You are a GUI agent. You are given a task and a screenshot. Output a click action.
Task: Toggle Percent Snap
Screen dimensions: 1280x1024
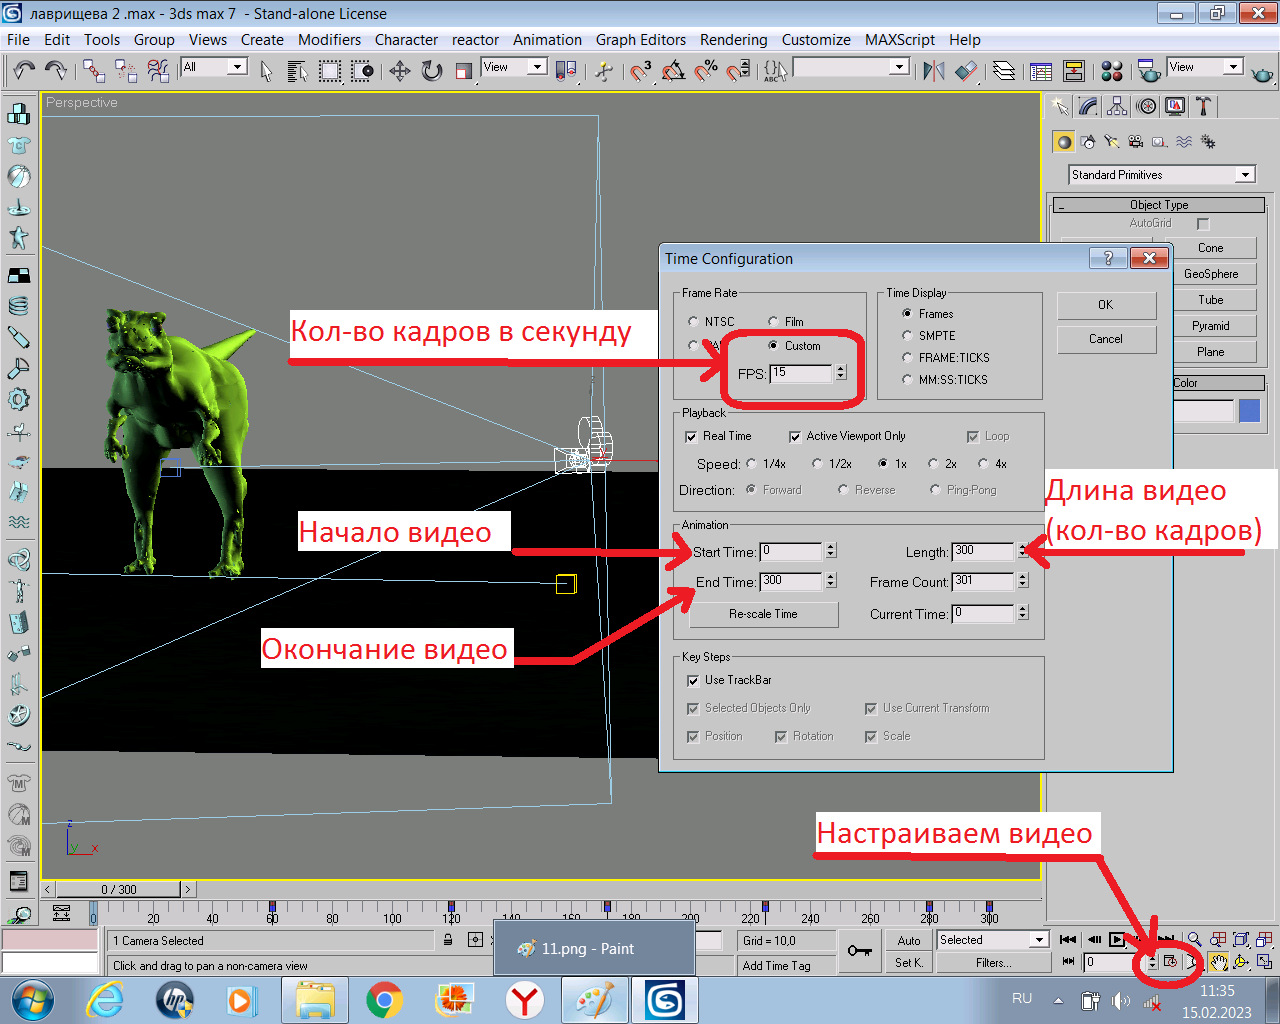click(706, 70)
